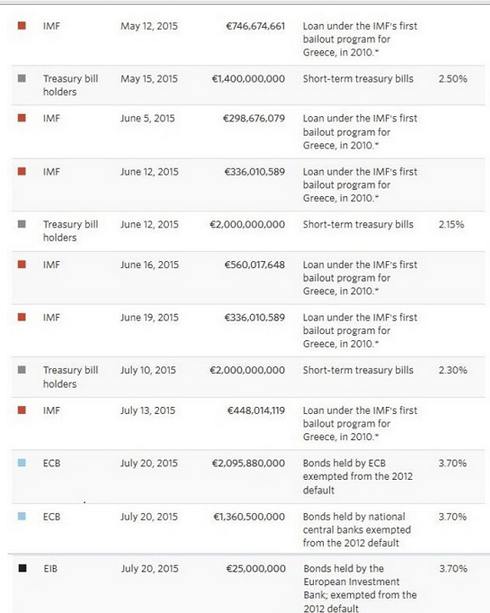Click the €2,000,000,000 amount dated June 12
490x613 pixels.
248,224
